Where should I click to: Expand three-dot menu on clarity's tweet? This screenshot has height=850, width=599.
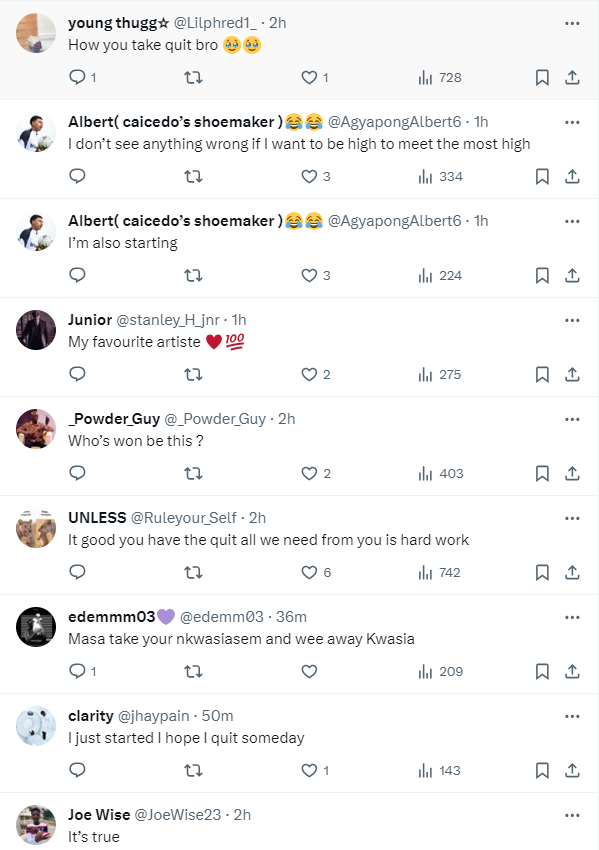coord(572,716)
